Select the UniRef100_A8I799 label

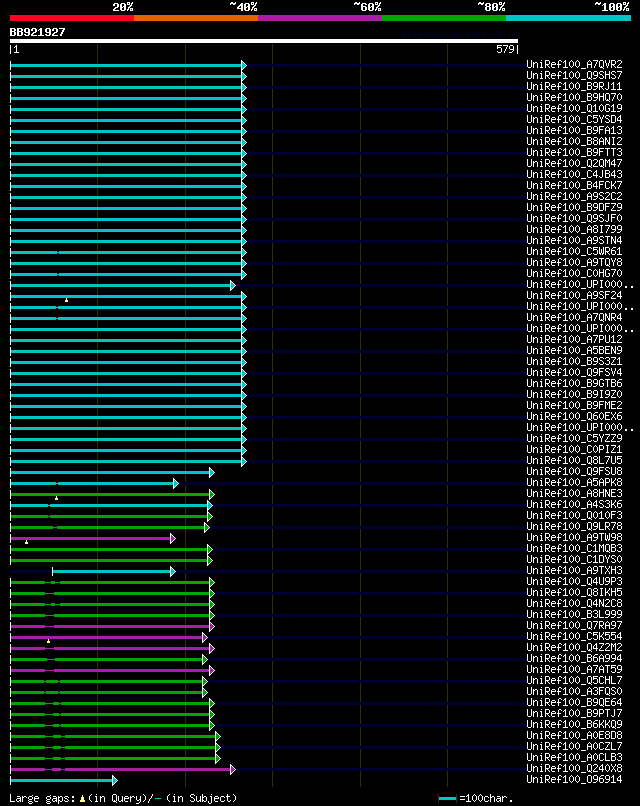click(x=574, y=229)
